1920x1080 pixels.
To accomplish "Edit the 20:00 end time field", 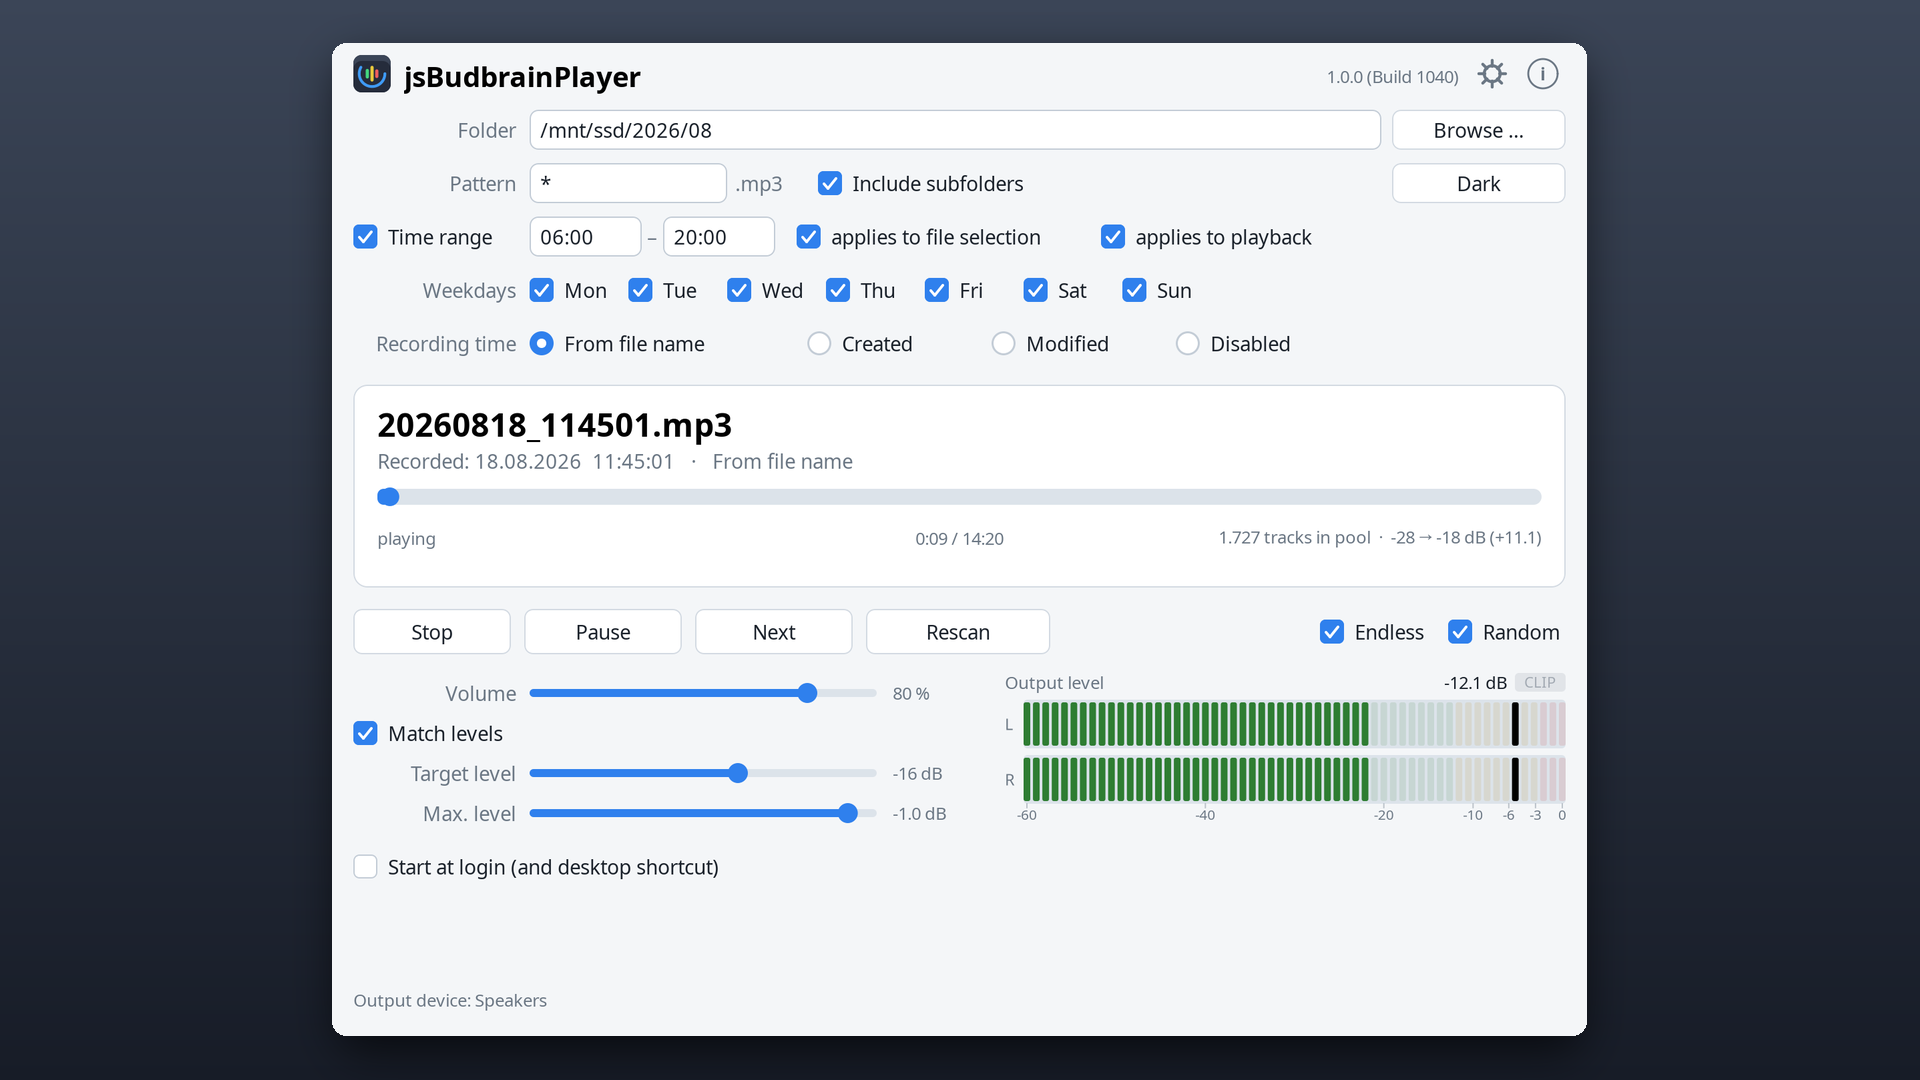I will (x=719, y=237).
